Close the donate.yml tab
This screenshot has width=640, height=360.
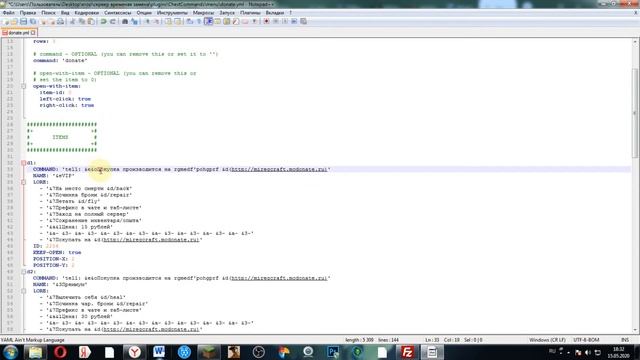tap(33, 32)
